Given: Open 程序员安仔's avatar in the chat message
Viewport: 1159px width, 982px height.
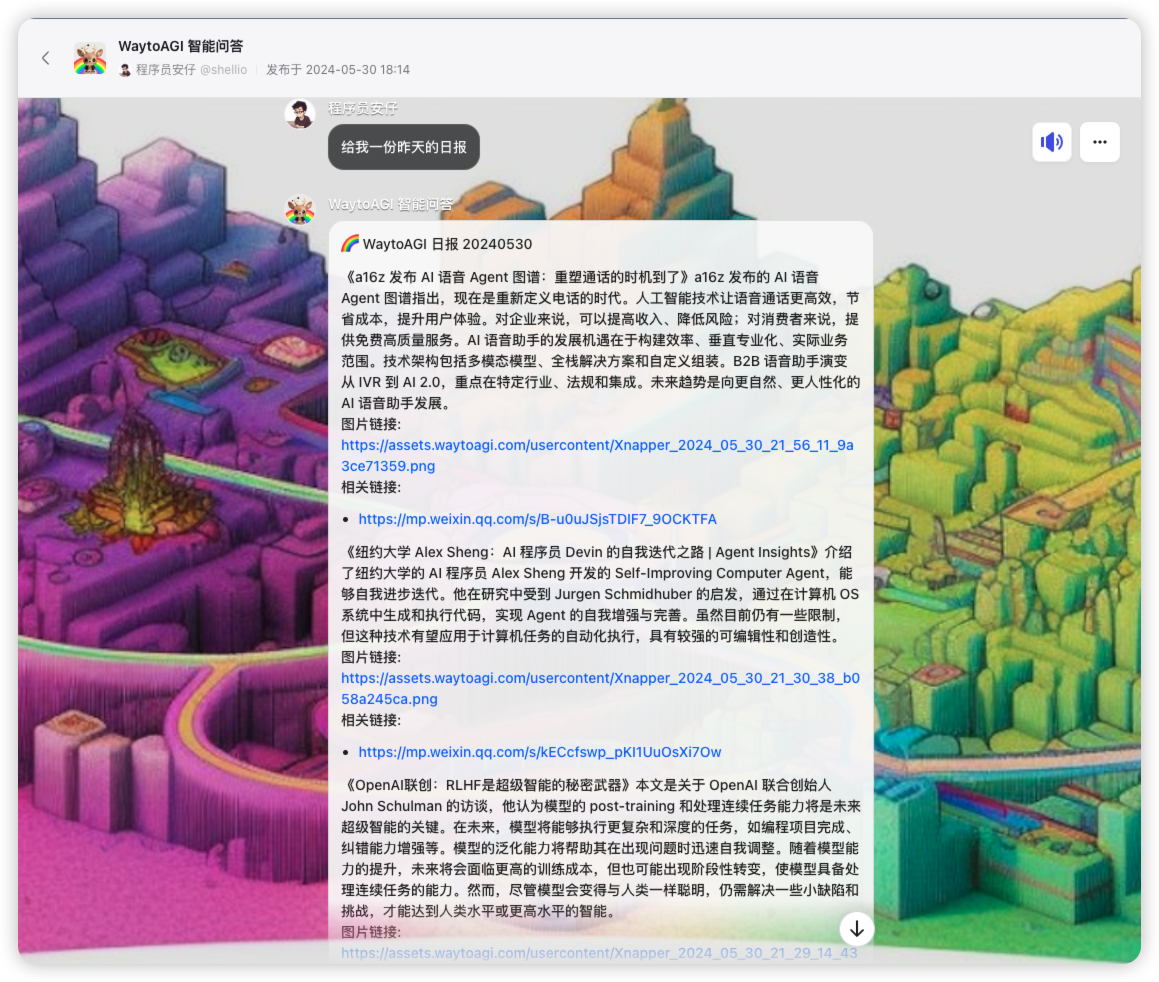Looking at the screenshot, I should pyautogui.click(x=300, y=113).
